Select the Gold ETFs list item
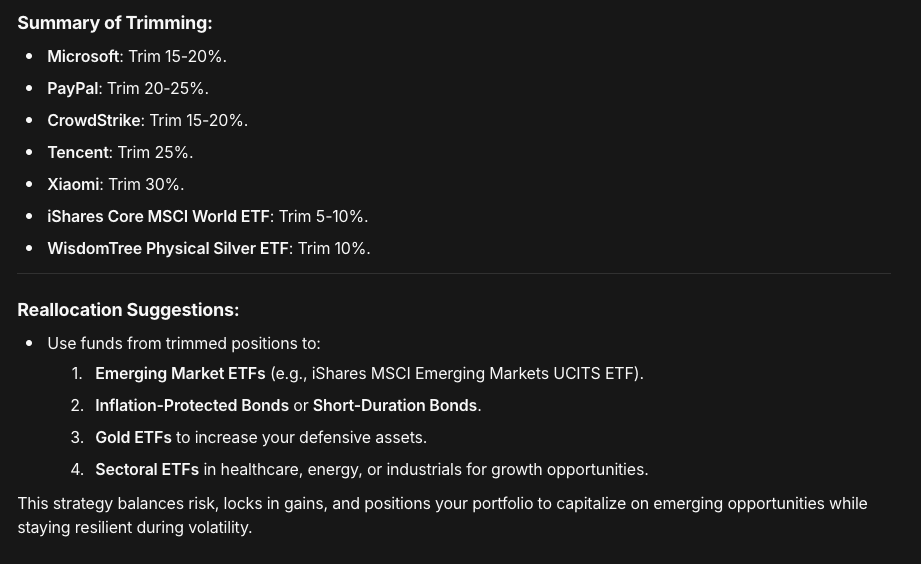The image size is (921, 564). 133,438
